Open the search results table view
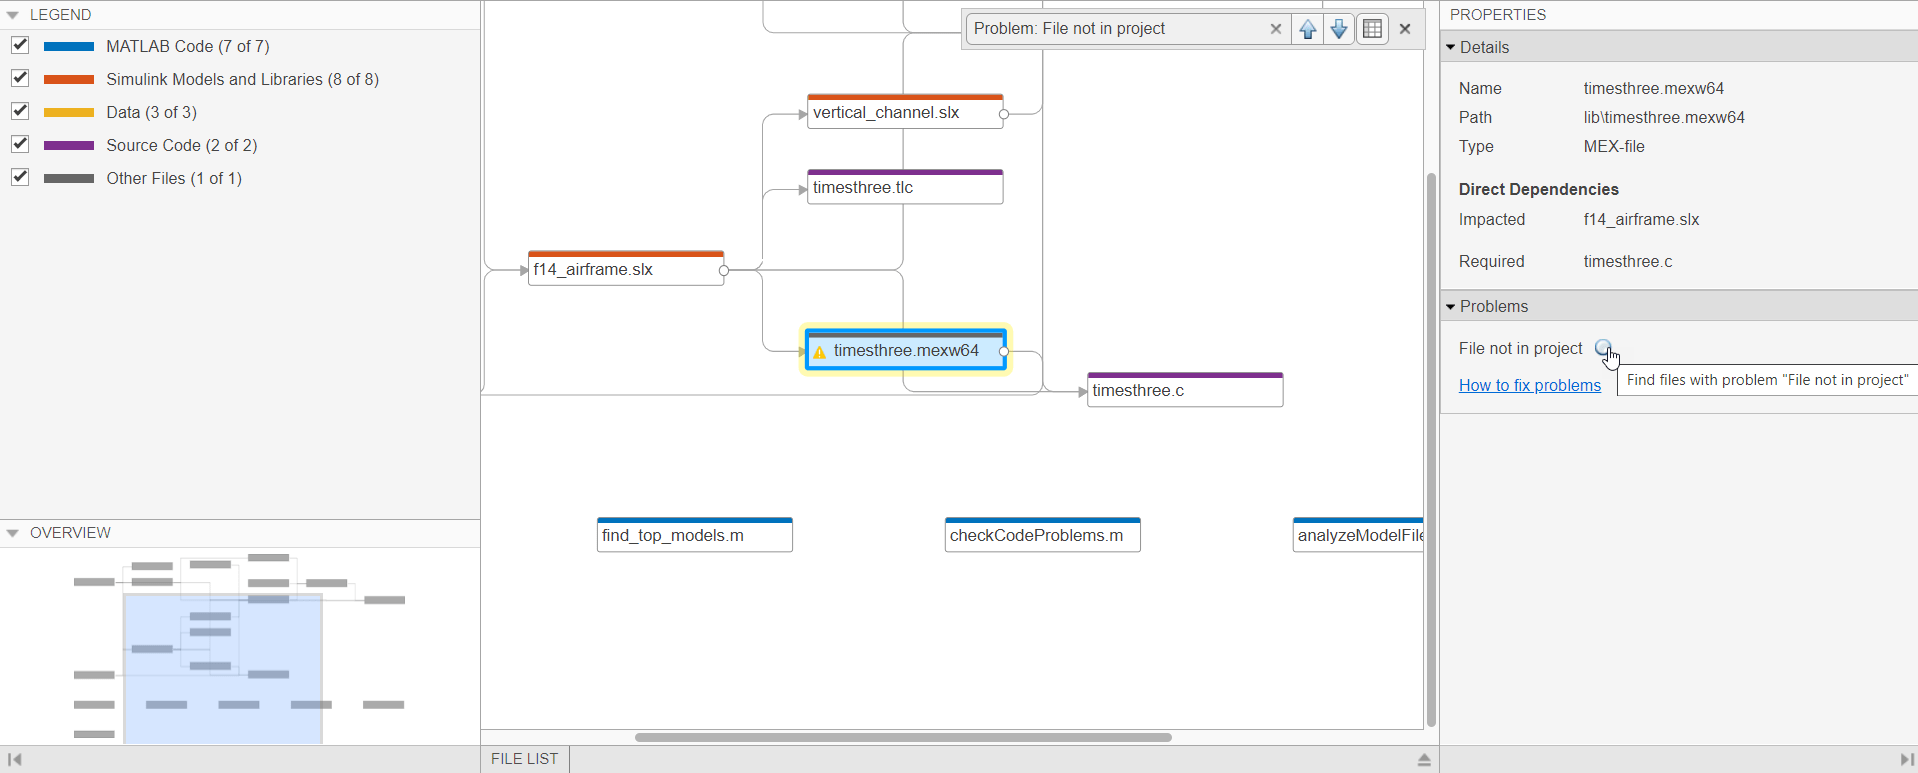This screenshot has width=1918, height=773. (1373, 29)
